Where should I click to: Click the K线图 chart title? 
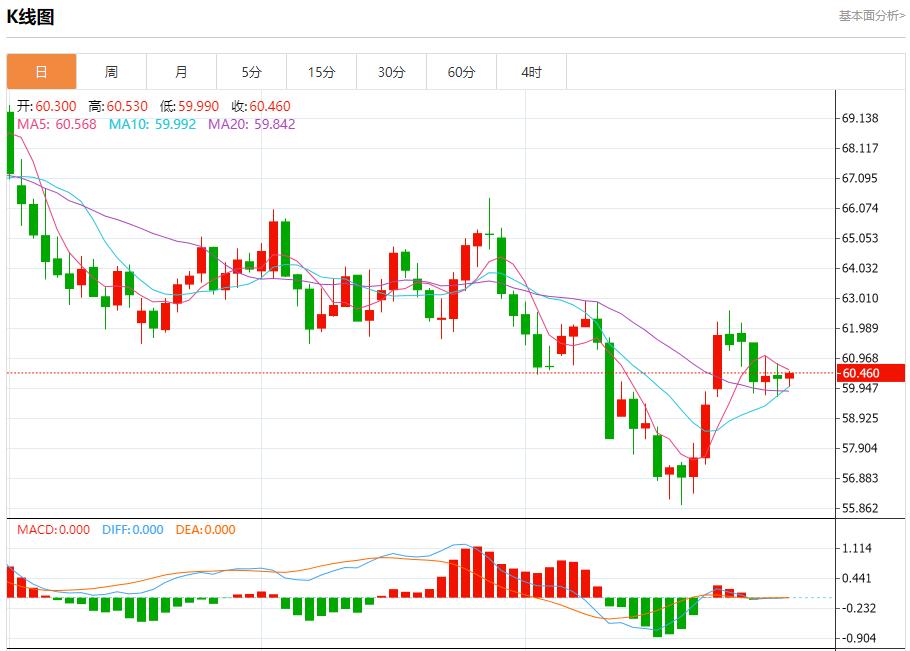click(x=31, y=16)
